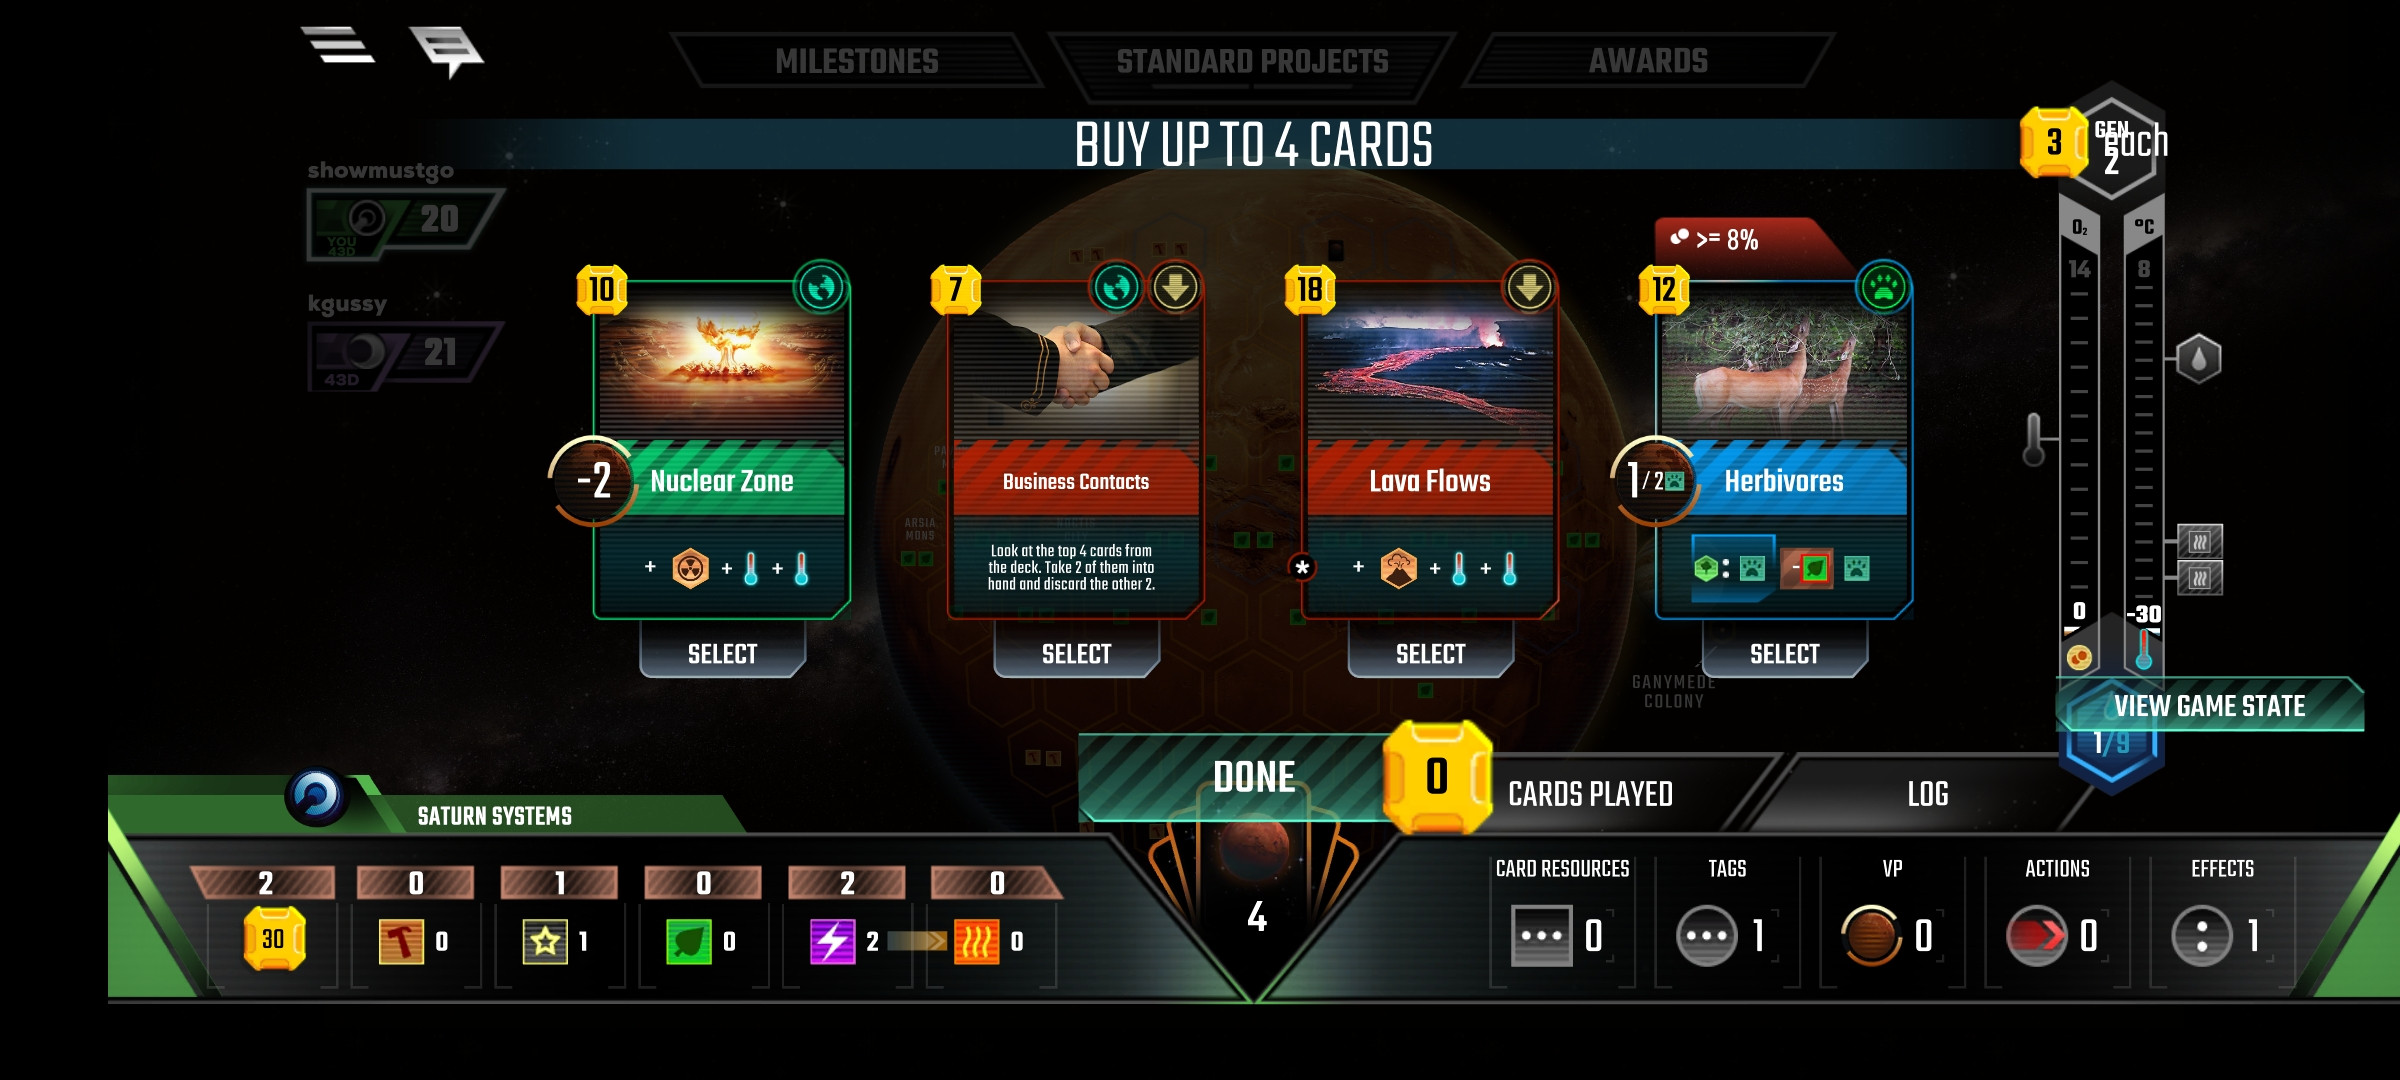The image size is (2400, 1080).
Task: Select the Nuclear Zone card
Action: (722, 653)
